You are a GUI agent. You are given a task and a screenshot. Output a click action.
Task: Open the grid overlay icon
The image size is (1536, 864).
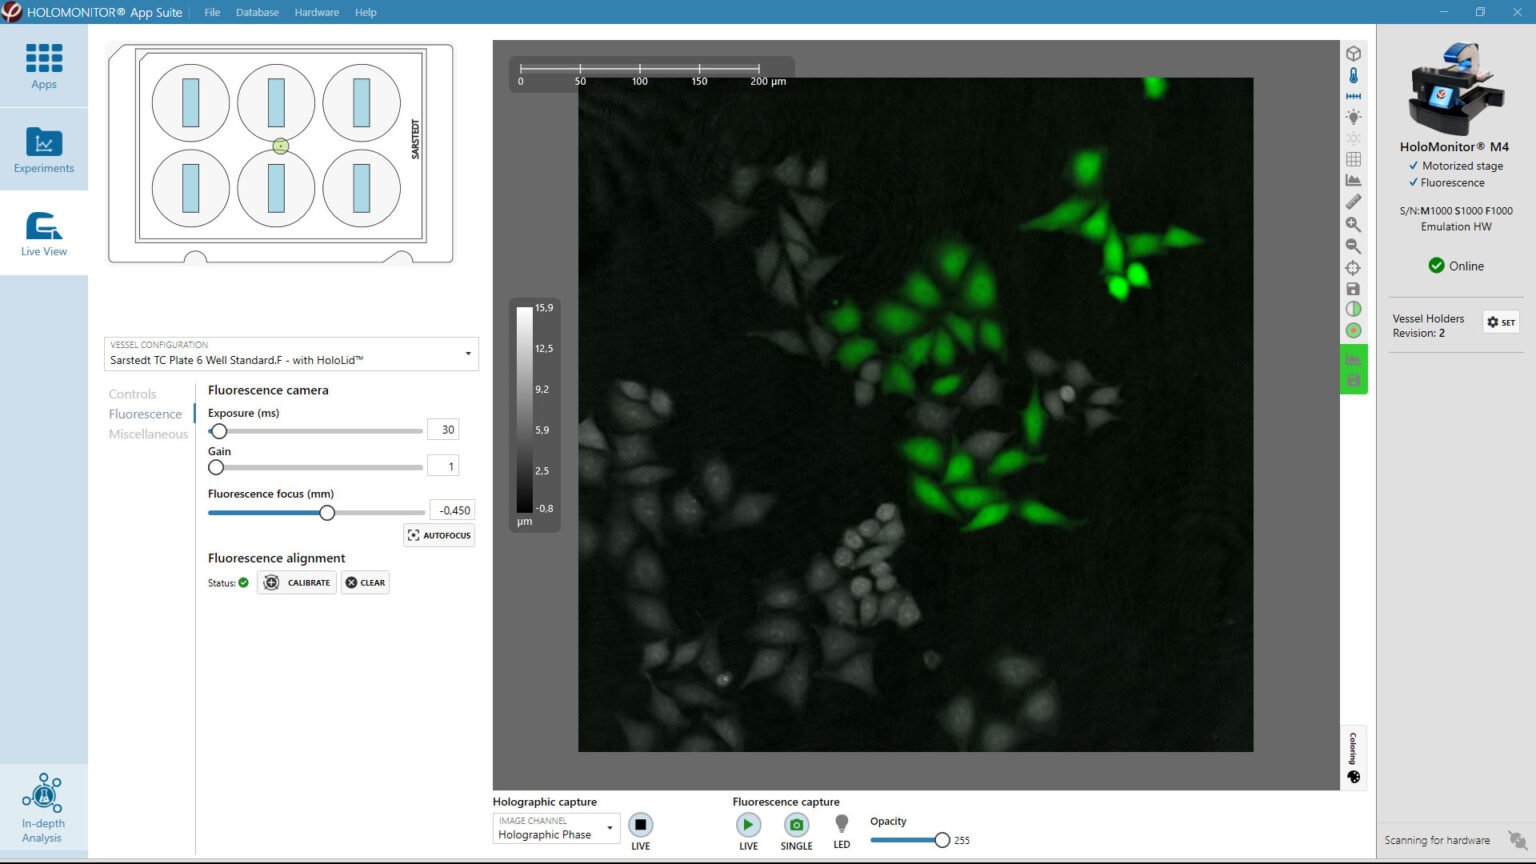(x=1353, y=159)
